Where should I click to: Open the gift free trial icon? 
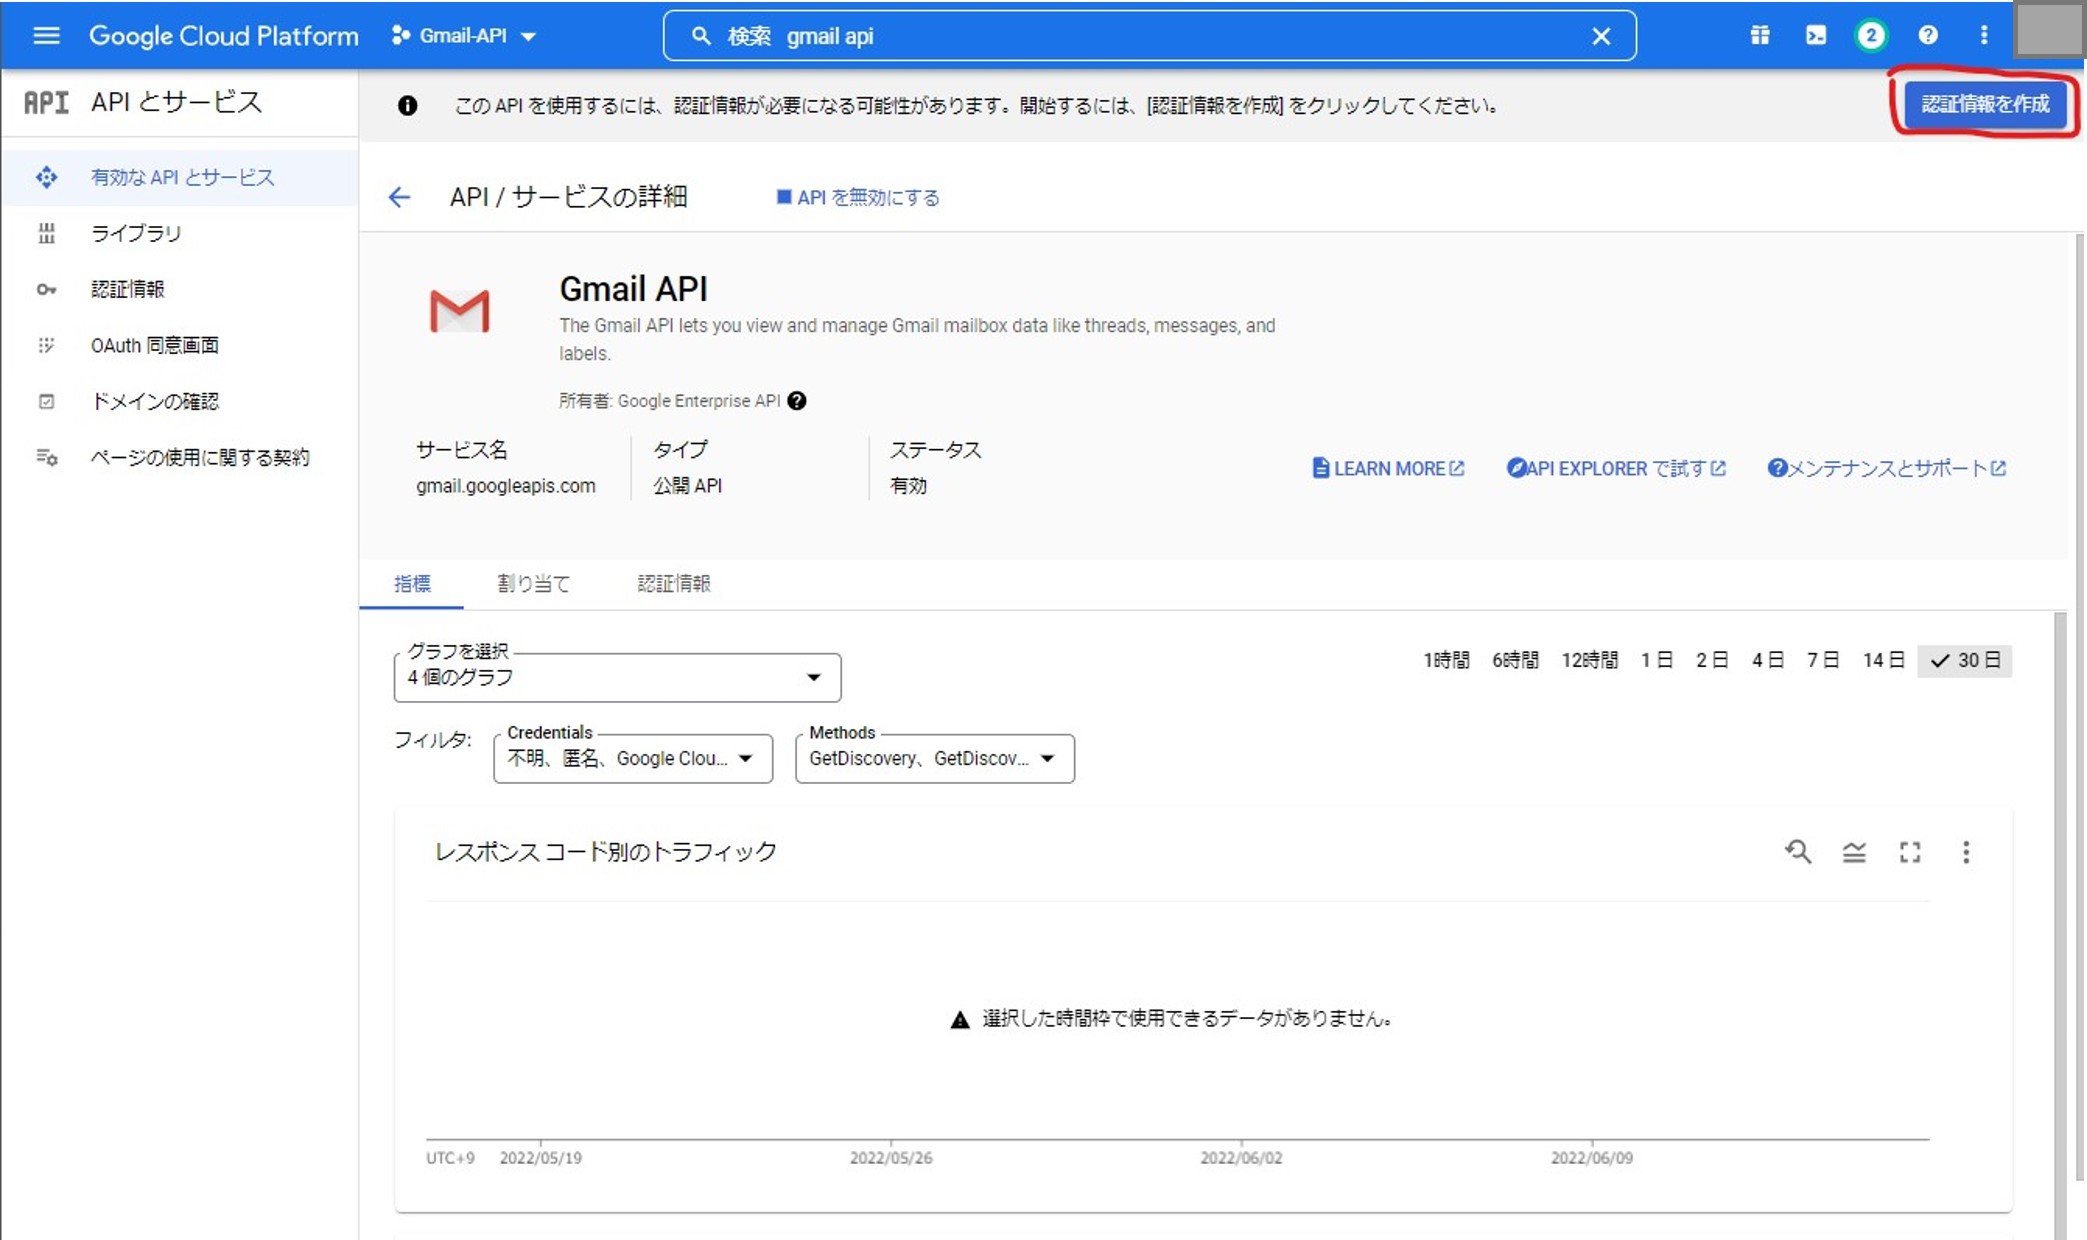pos(1760,36)
